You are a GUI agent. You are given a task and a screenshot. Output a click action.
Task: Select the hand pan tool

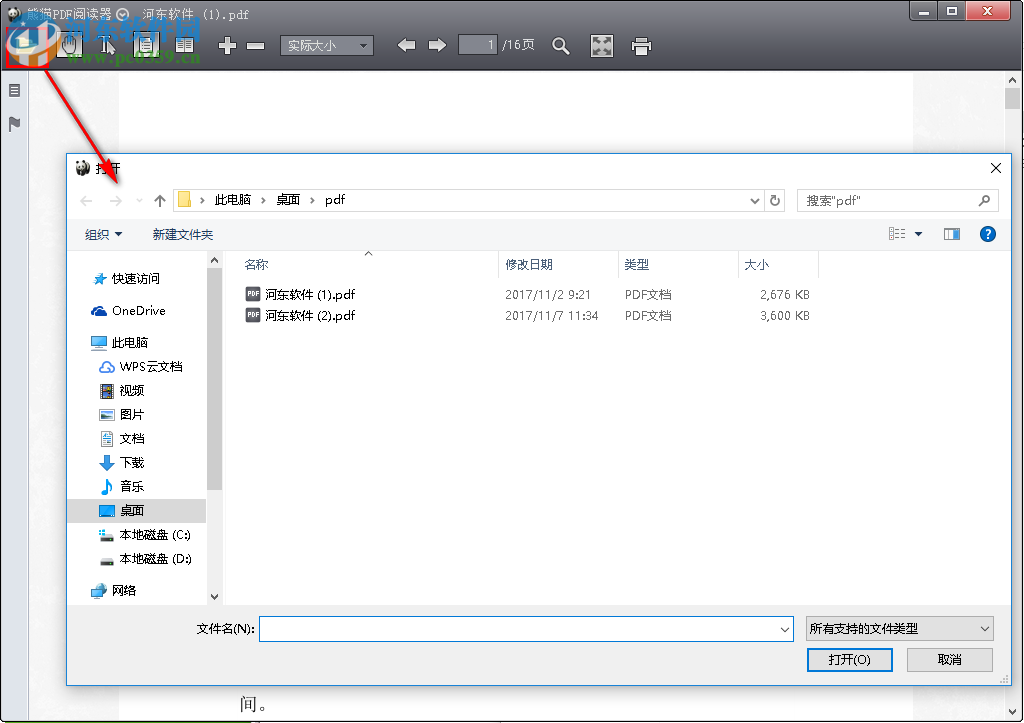[x=69, y=46]
